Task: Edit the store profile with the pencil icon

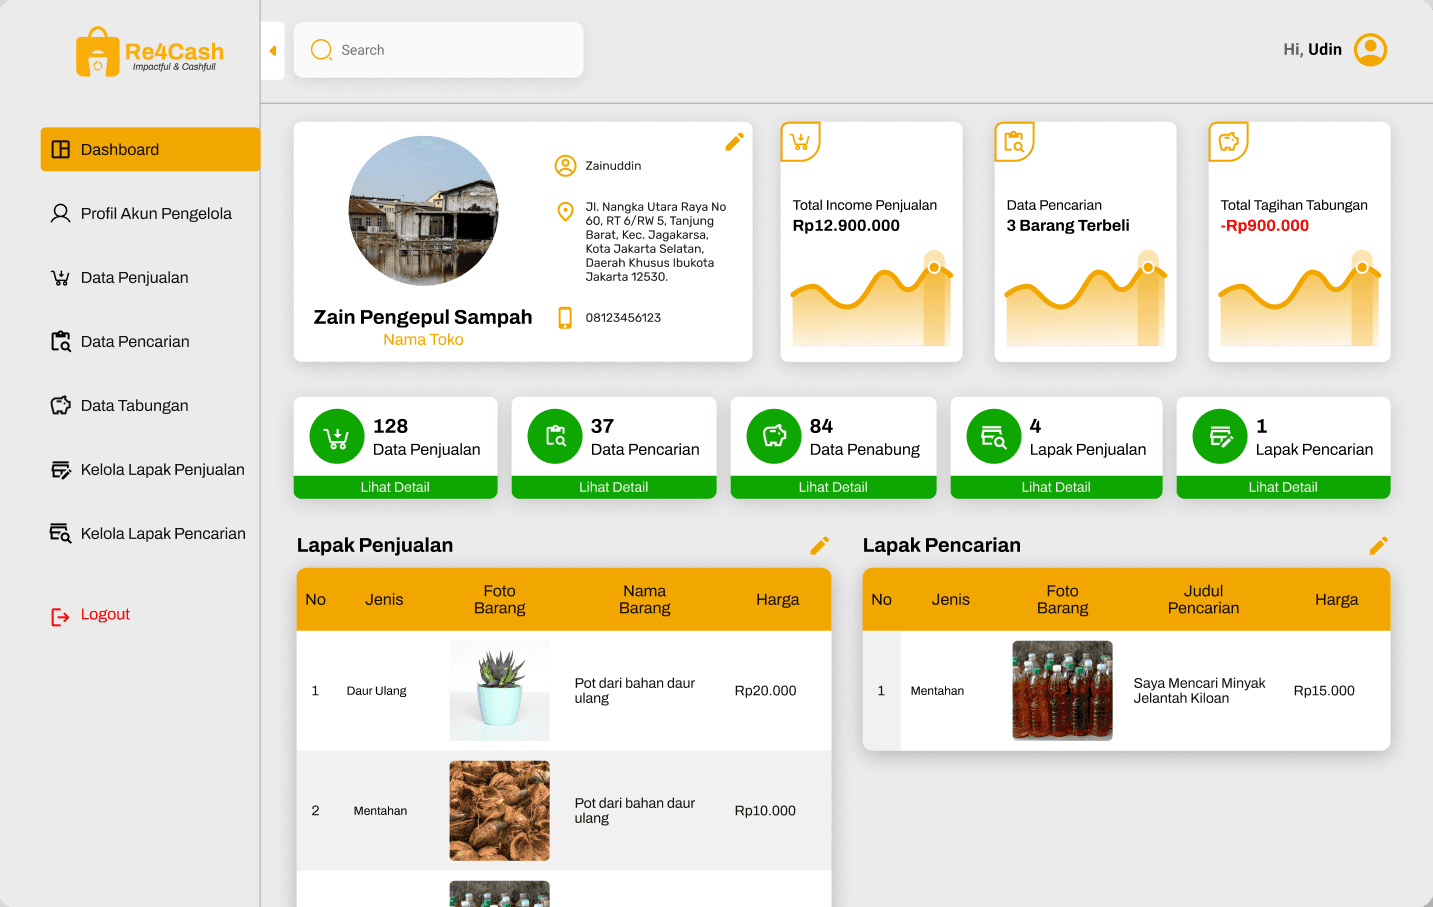Action: [735, 141]
